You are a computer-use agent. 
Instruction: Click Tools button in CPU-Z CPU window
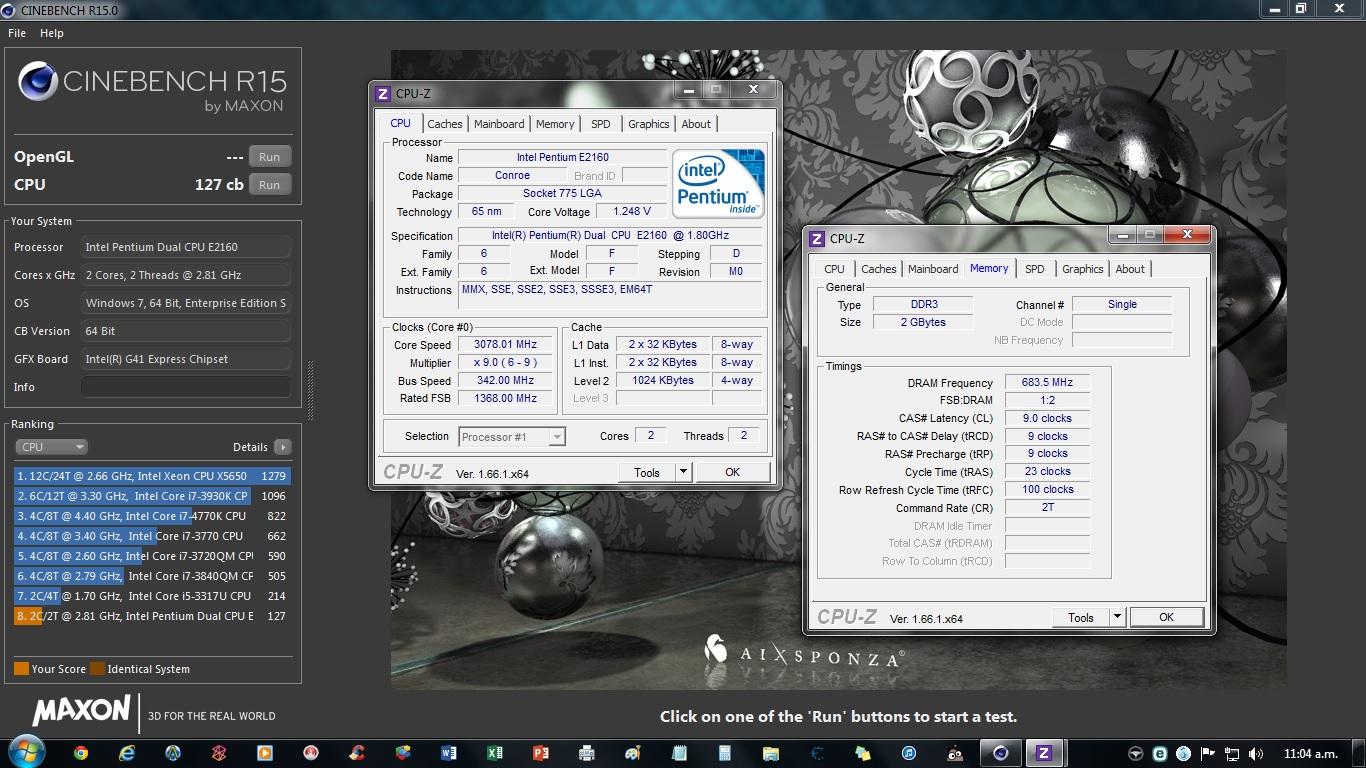click(x=647, y=472)
